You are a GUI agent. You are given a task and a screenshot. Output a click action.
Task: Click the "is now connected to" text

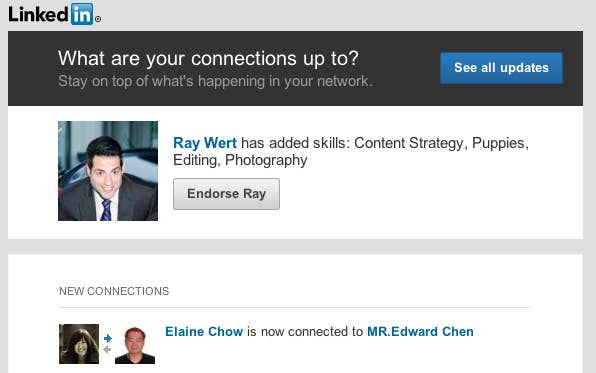[305, 332]
